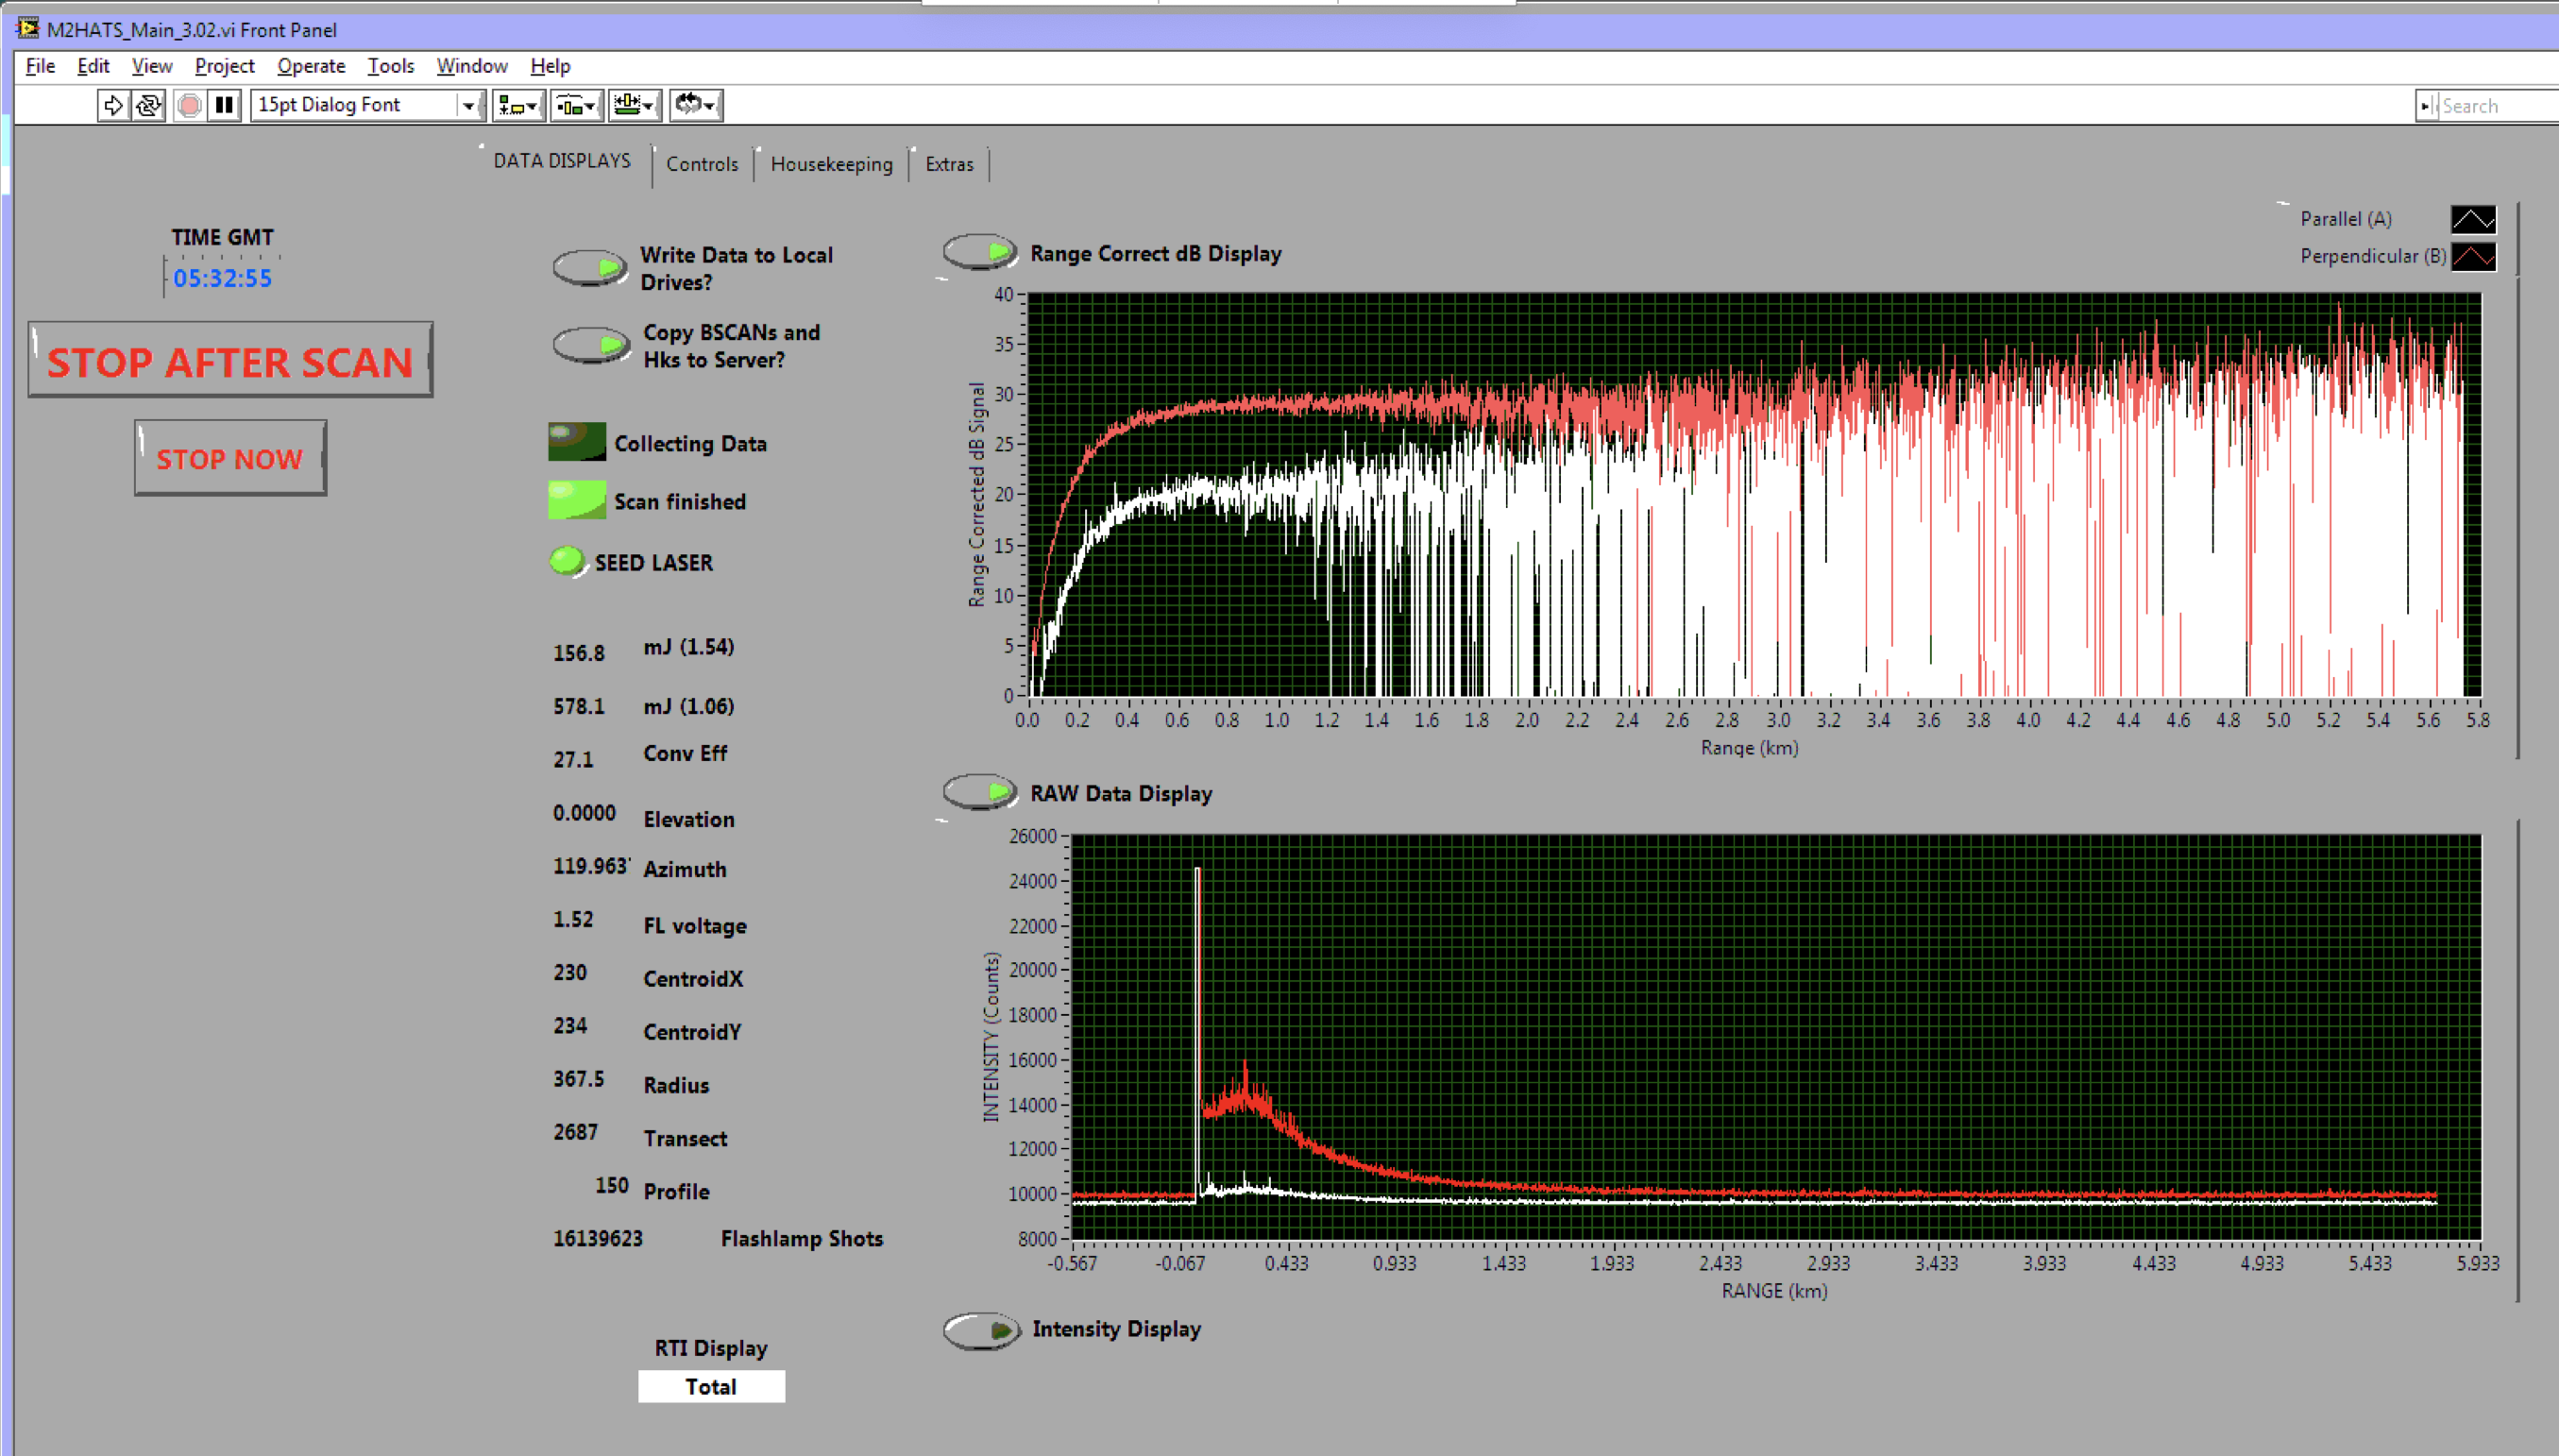Click the Perpendicular (B) red color swatch
2559x1456 pixels.
[x=2472, y=257]
